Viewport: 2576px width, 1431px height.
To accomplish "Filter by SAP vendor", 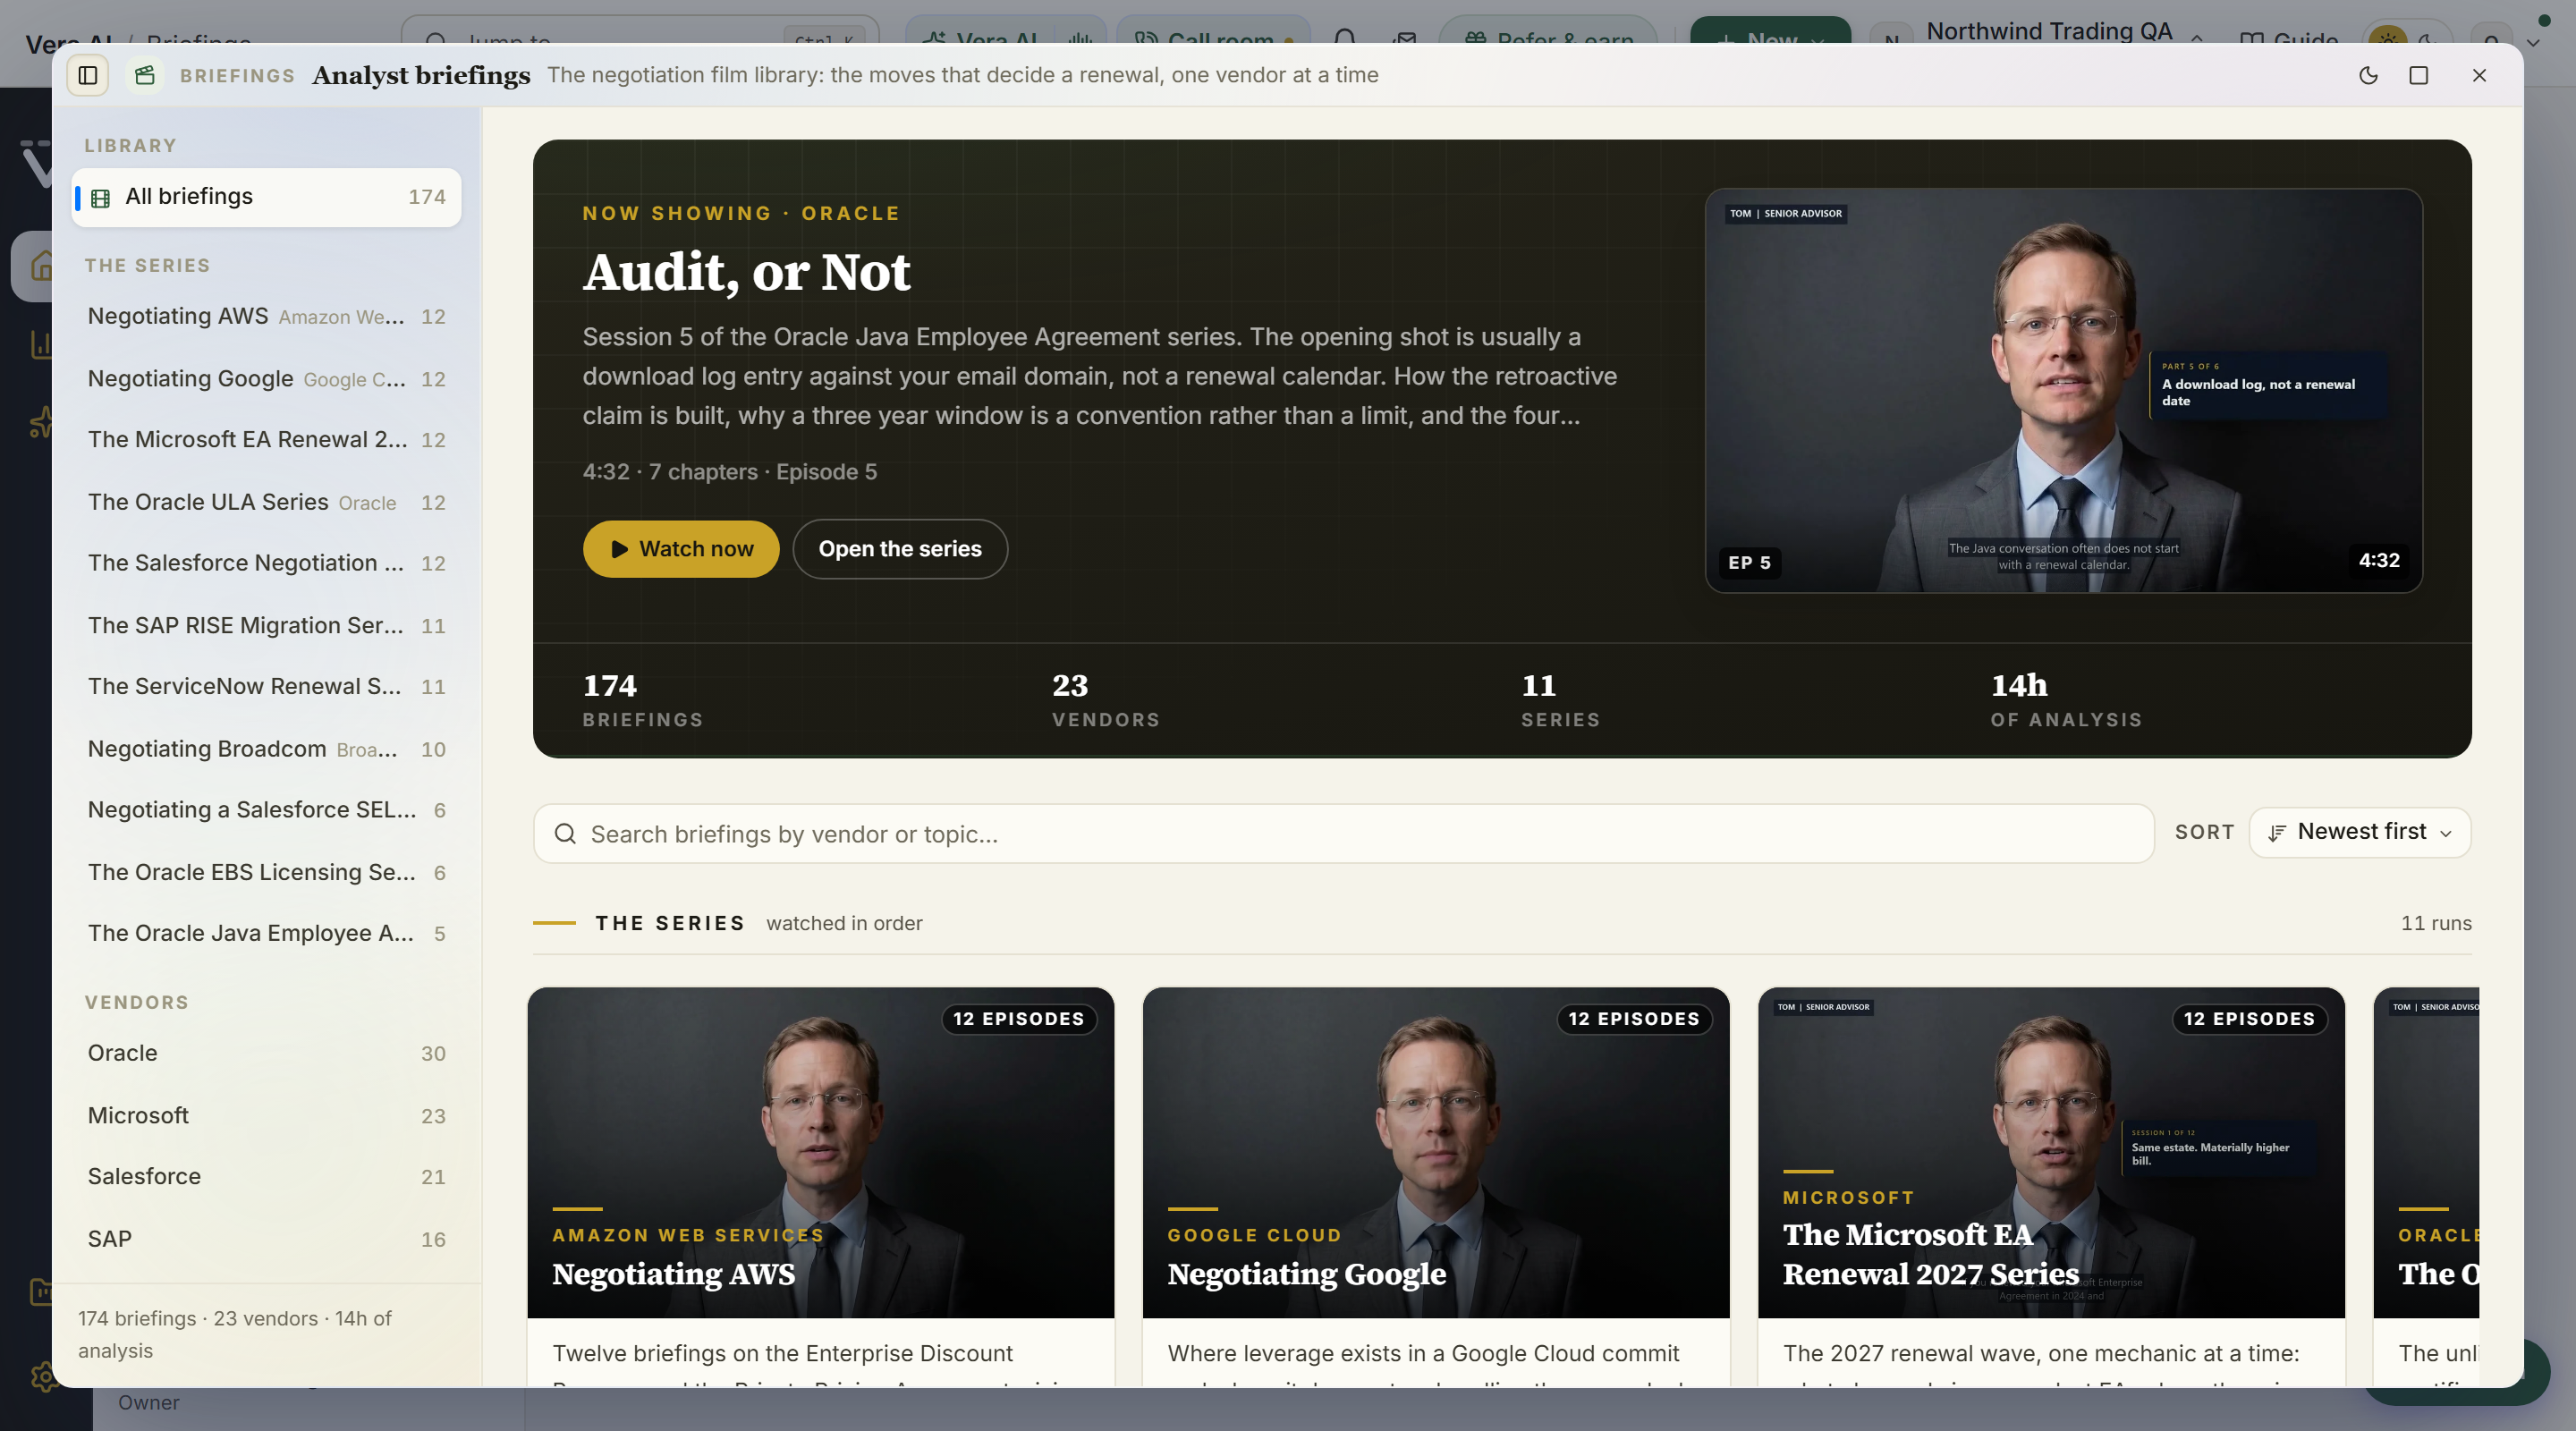I will [x=266, y=1239].
